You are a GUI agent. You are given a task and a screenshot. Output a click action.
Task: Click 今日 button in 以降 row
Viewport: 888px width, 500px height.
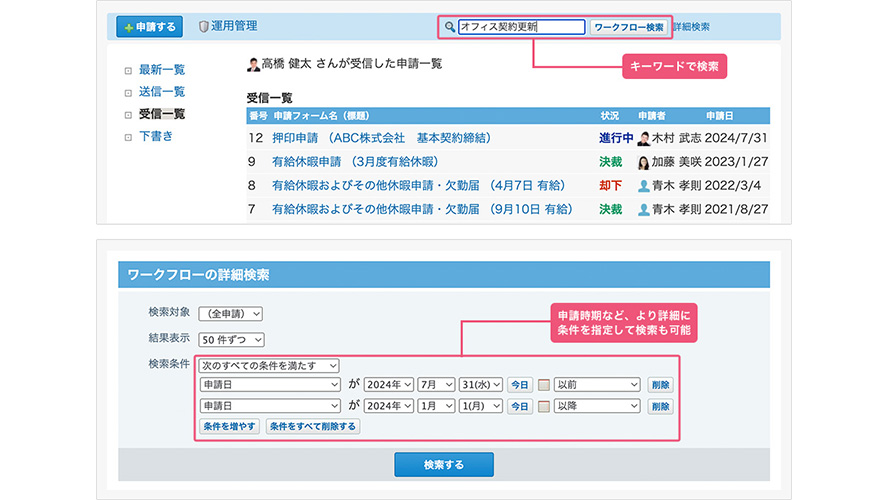(x=519, y=407)
